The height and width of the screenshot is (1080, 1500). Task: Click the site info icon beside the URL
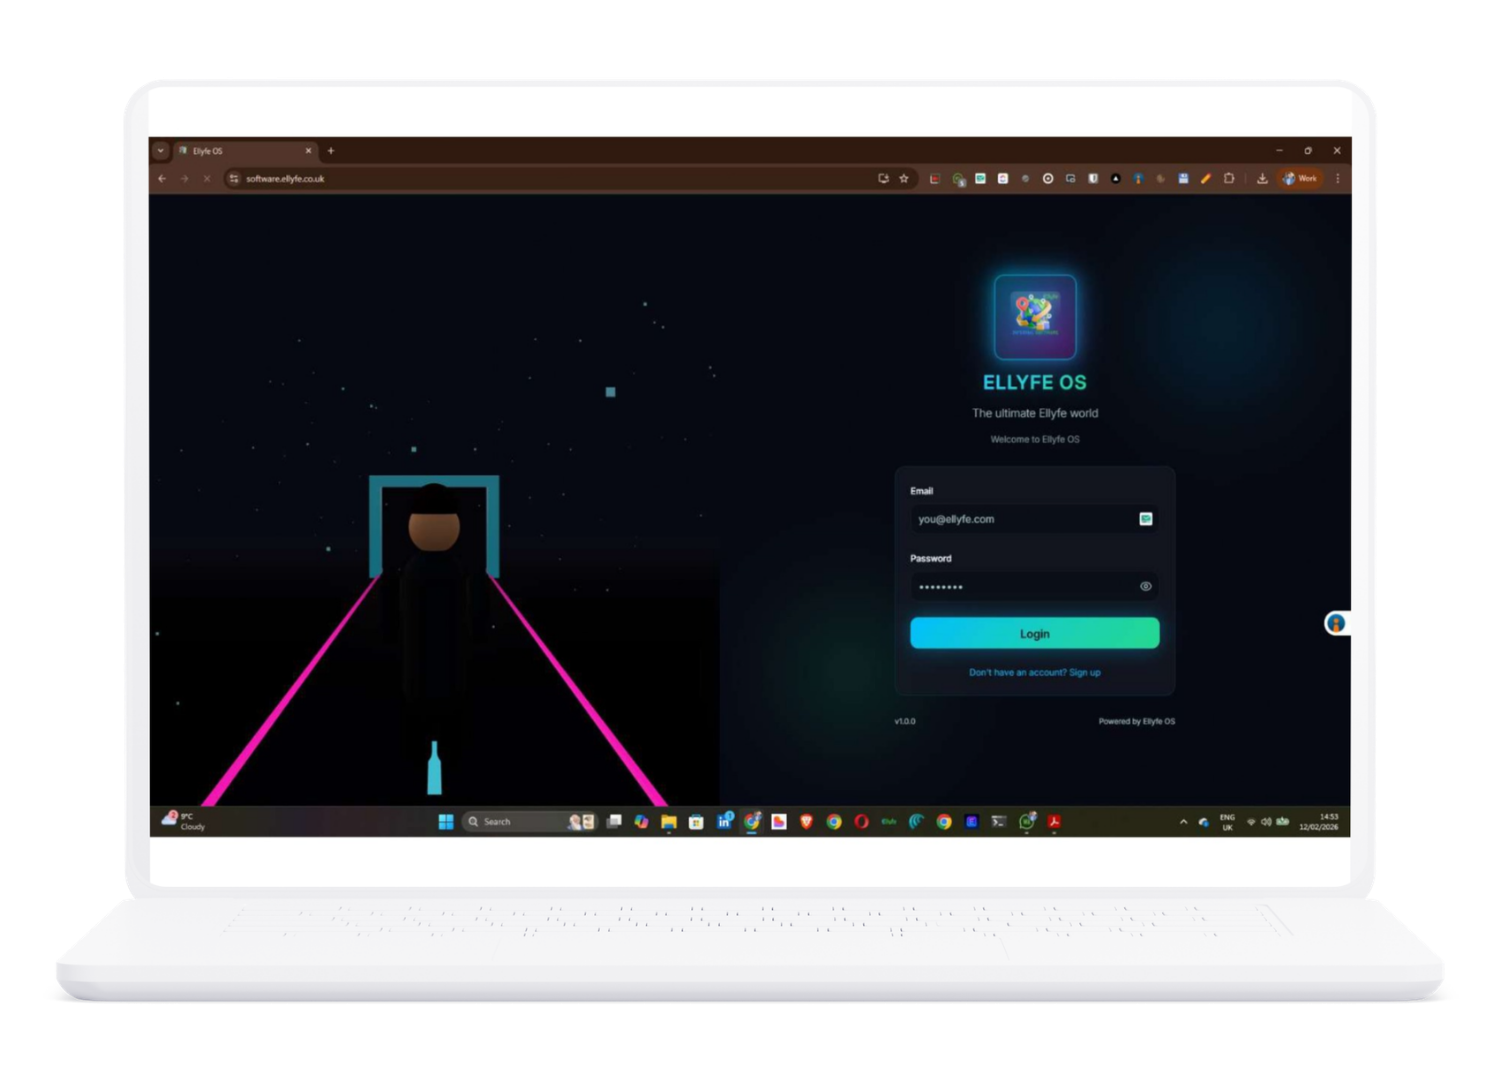point(234,178)
